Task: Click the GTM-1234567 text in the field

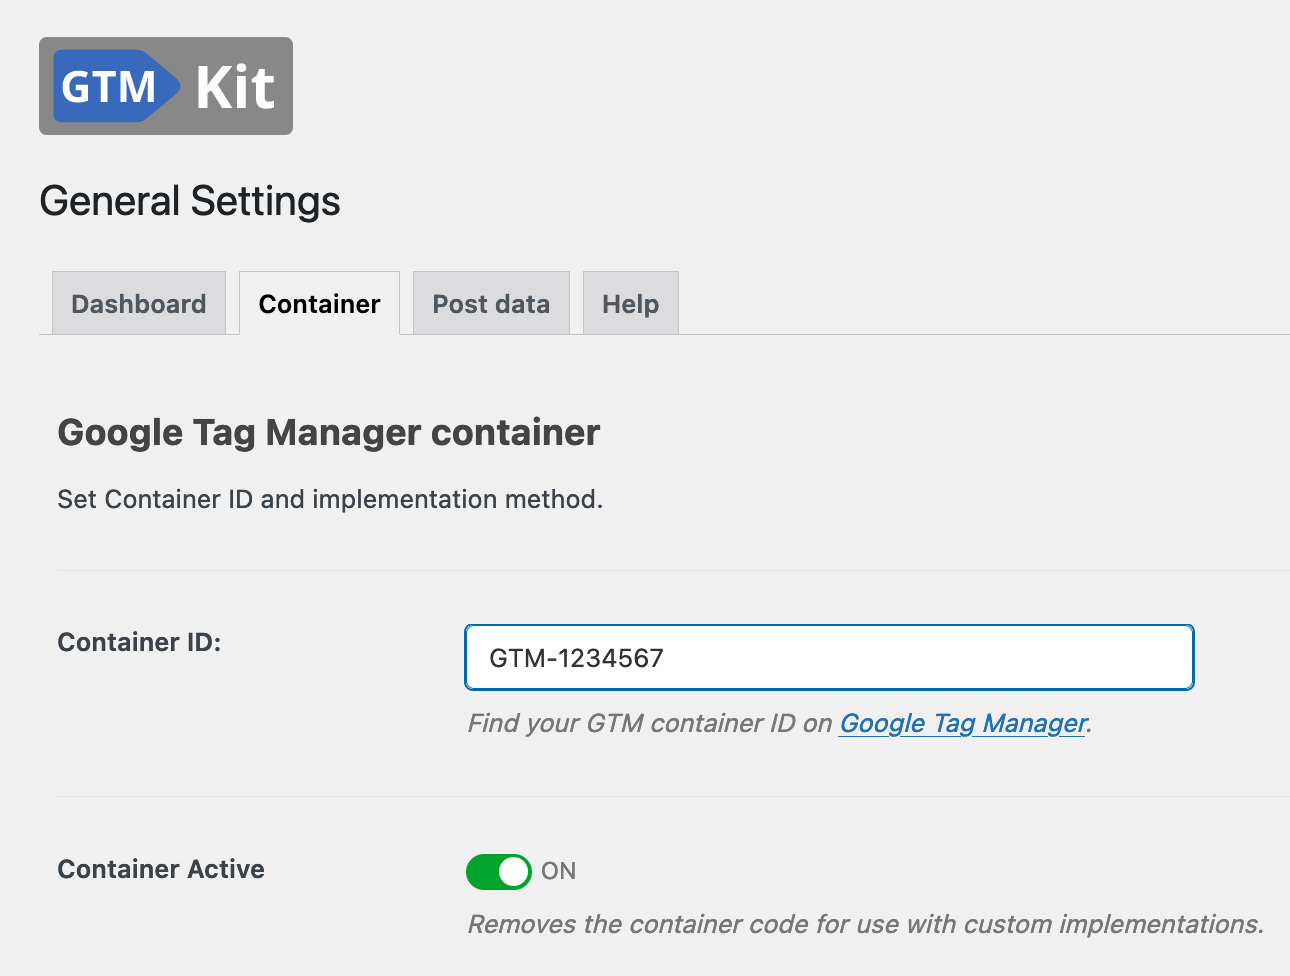Action: 576,658
